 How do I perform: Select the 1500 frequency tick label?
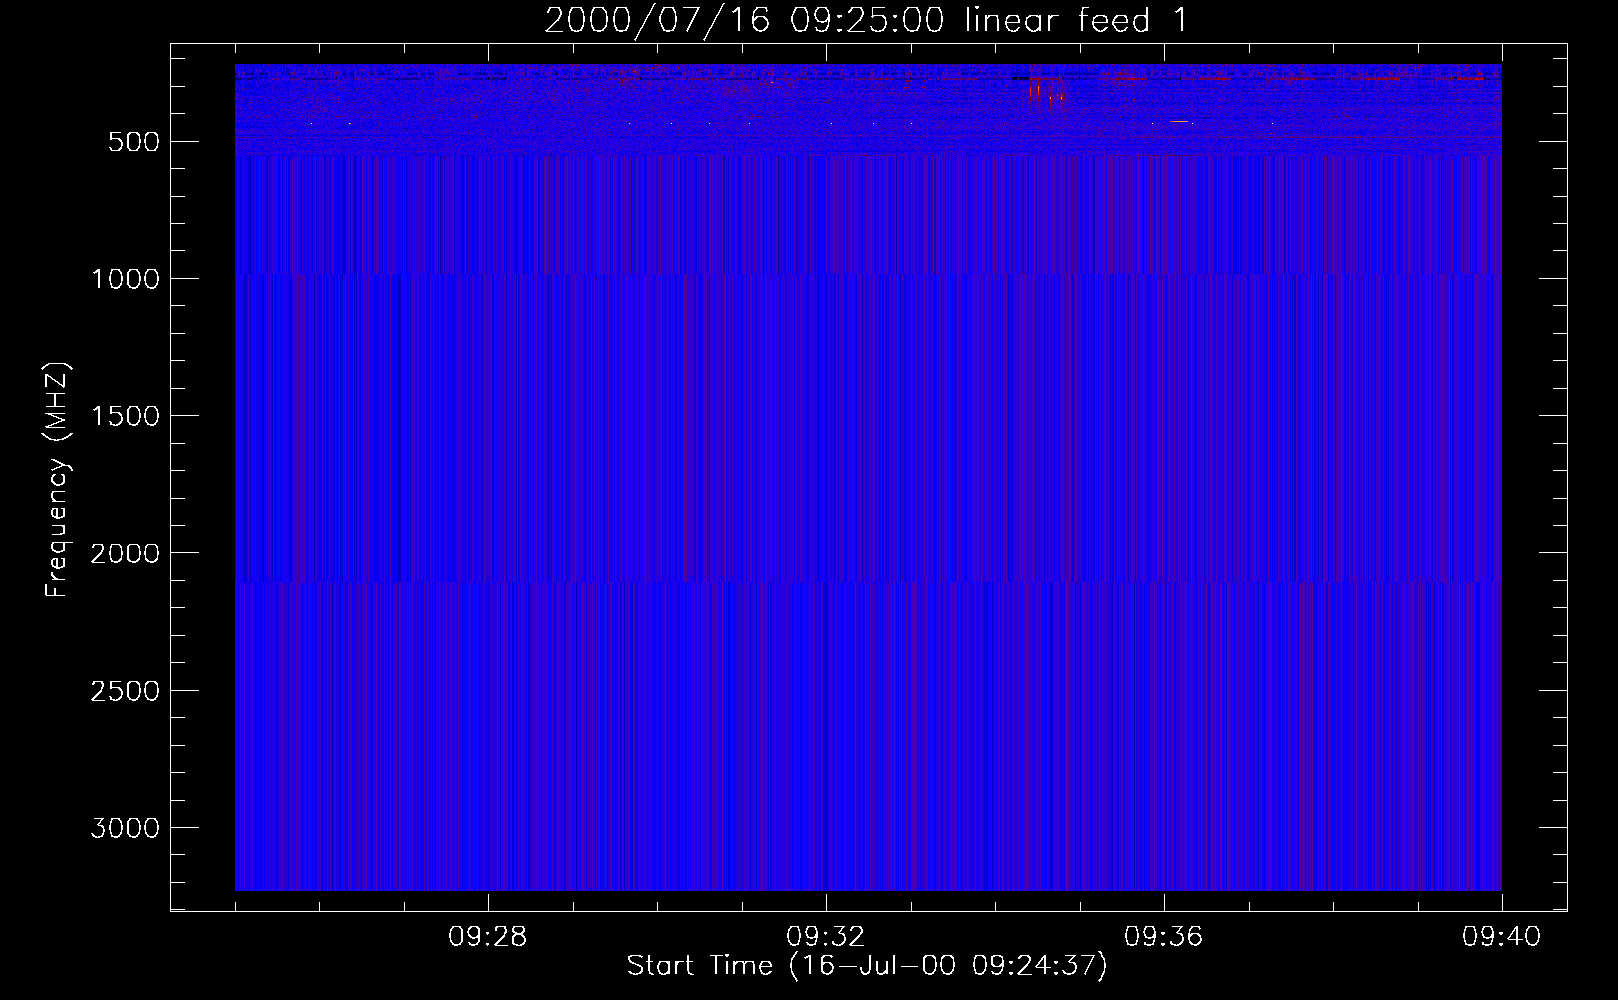click(x=125, y=416)
